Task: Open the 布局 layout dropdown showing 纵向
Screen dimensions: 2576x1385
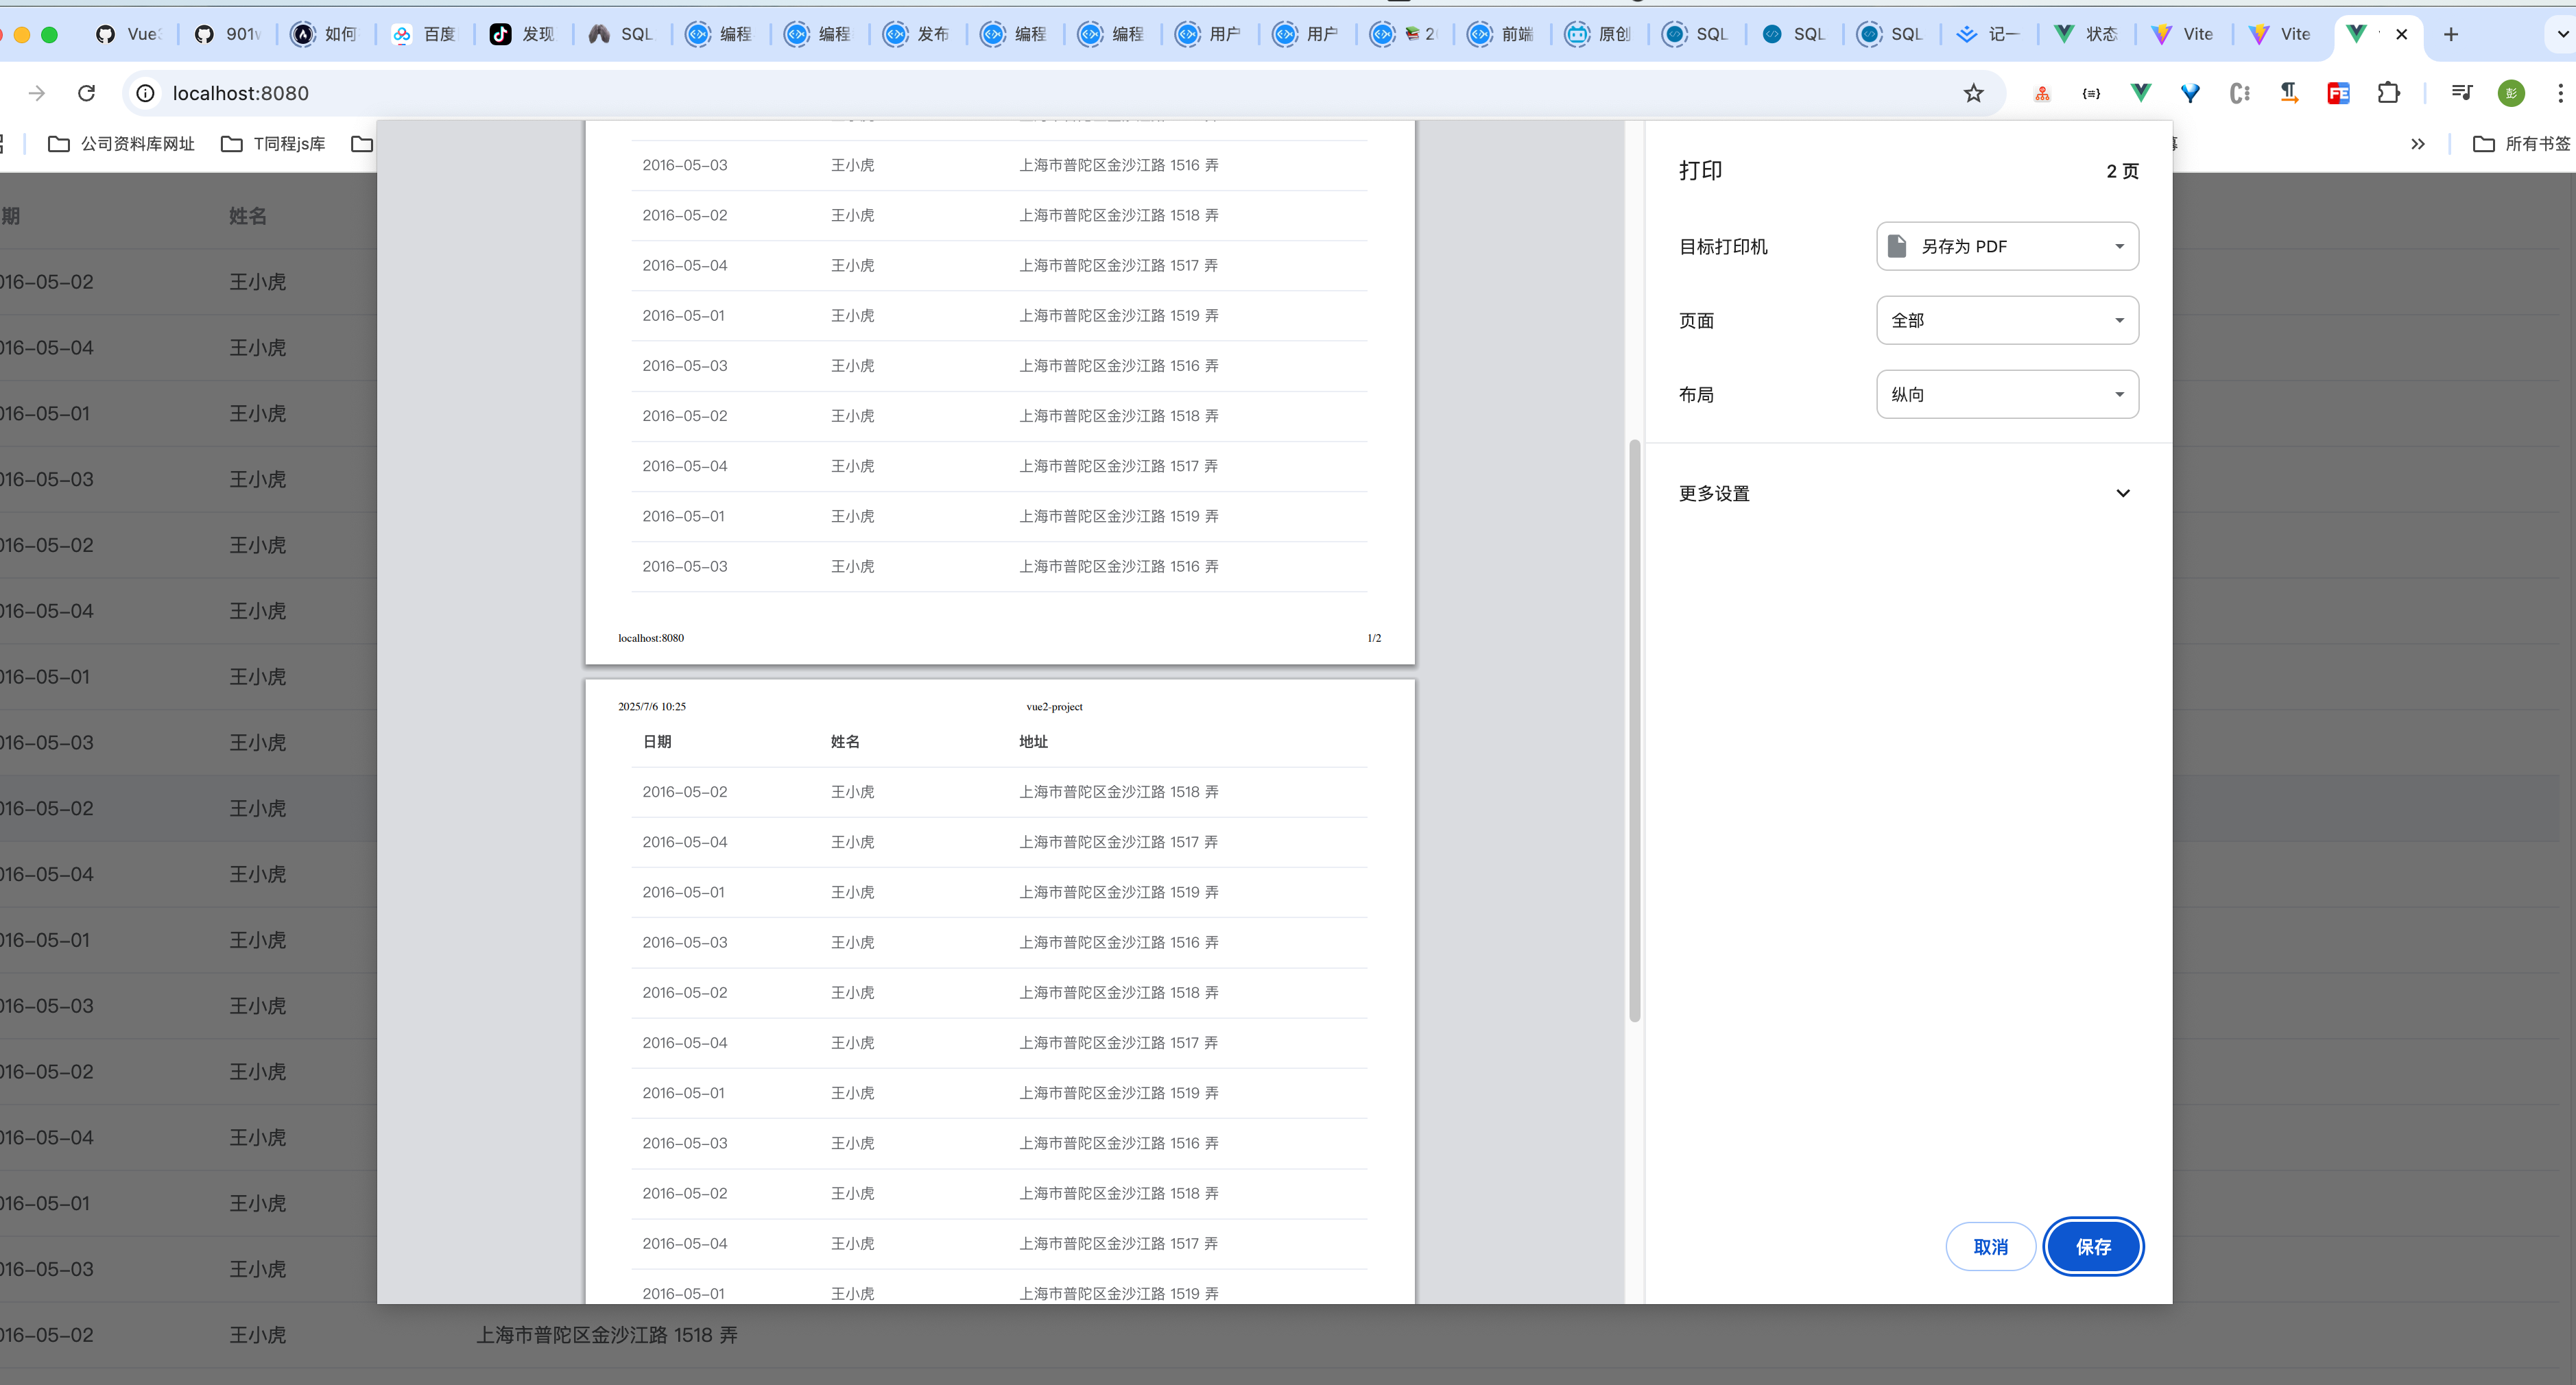Action: [2007, 394]
